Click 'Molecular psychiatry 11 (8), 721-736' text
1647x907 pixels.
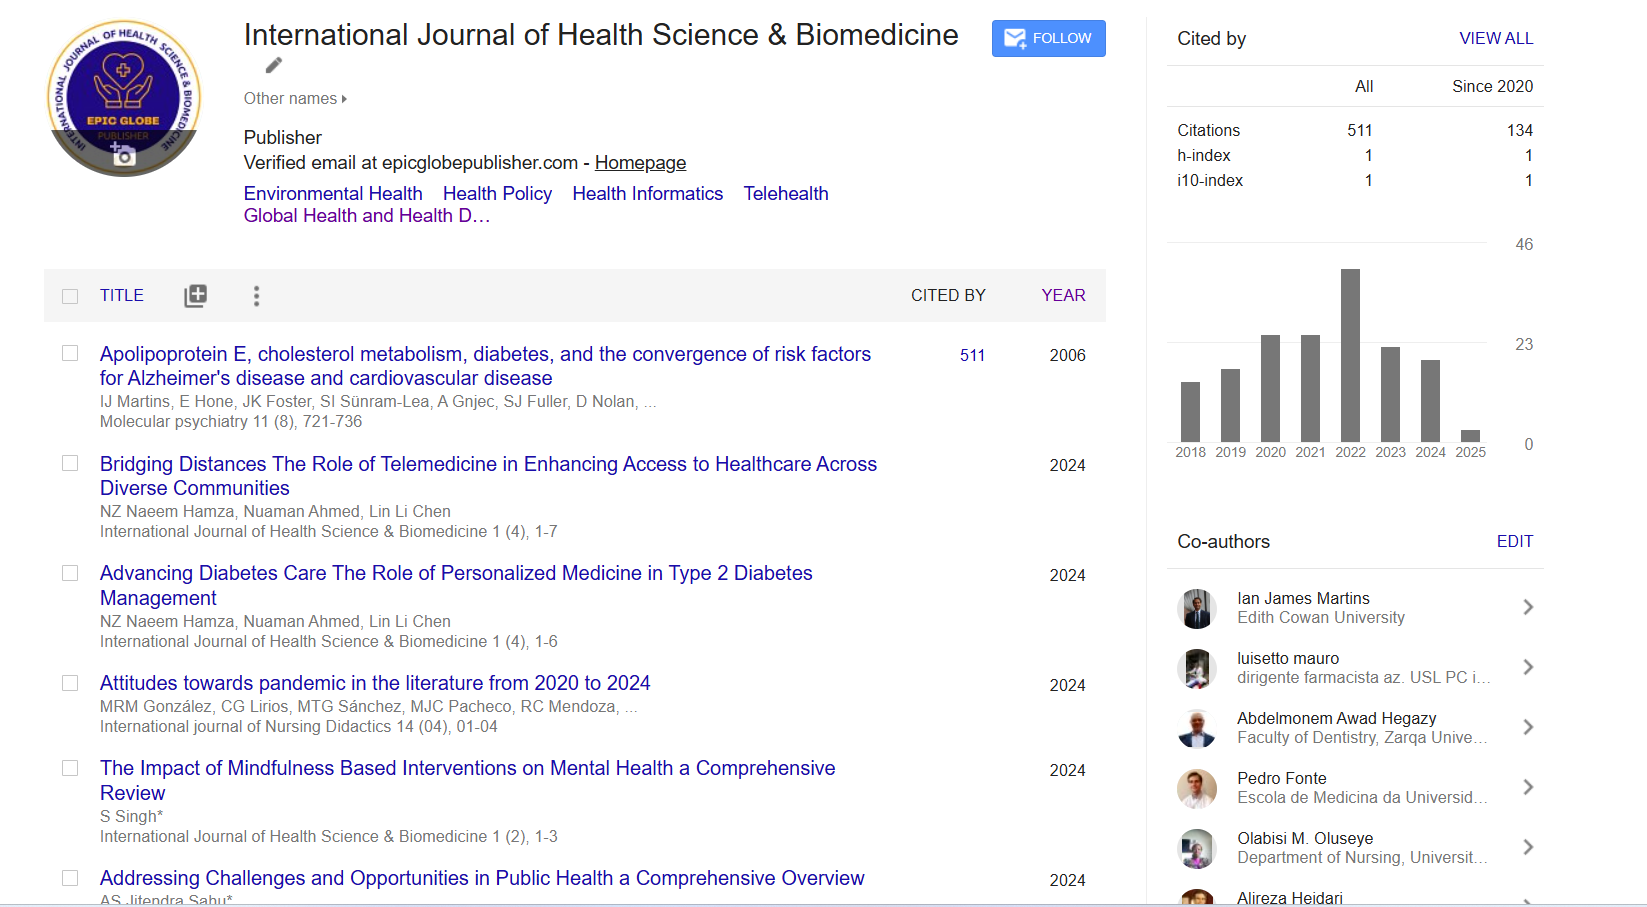point(231,421)
